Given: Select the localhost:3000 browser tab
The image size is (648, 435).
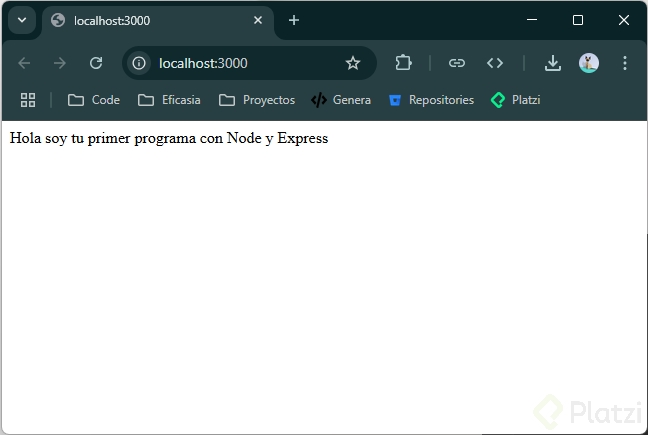Looking at the screenshot, I should click(x=157, y=21).
